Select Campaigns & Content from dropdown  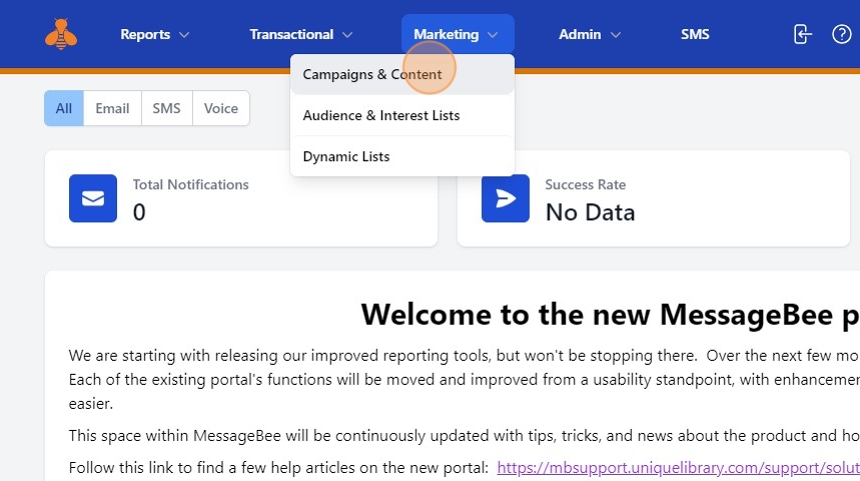pos(402,74)
